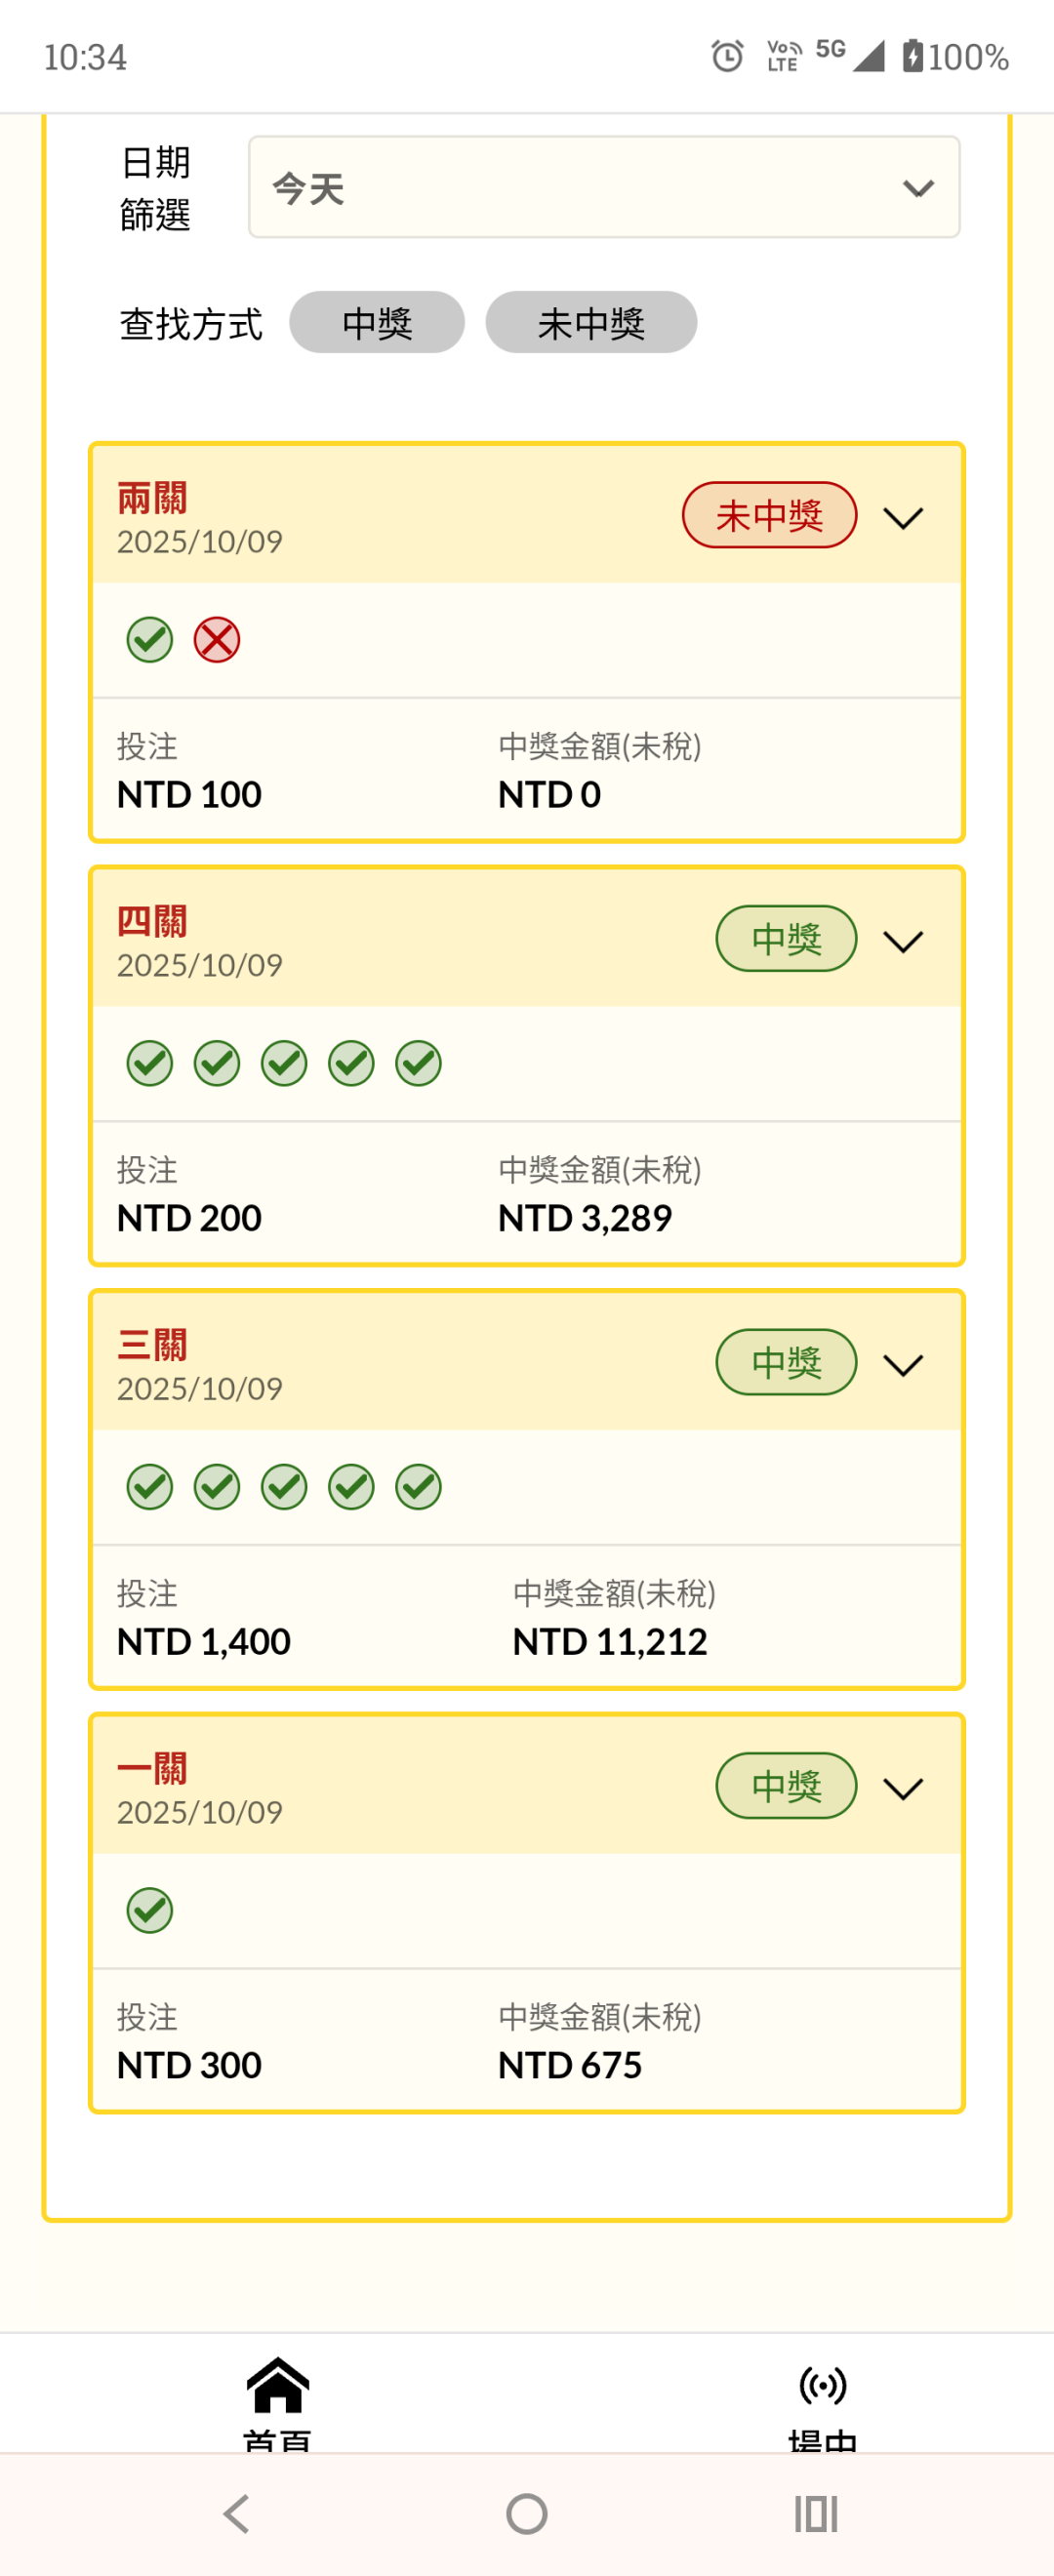This screenshot has width=1054, height=2576.
Task: Tap the last green checkmark in 三關 bet
Action: (418, 1487)
